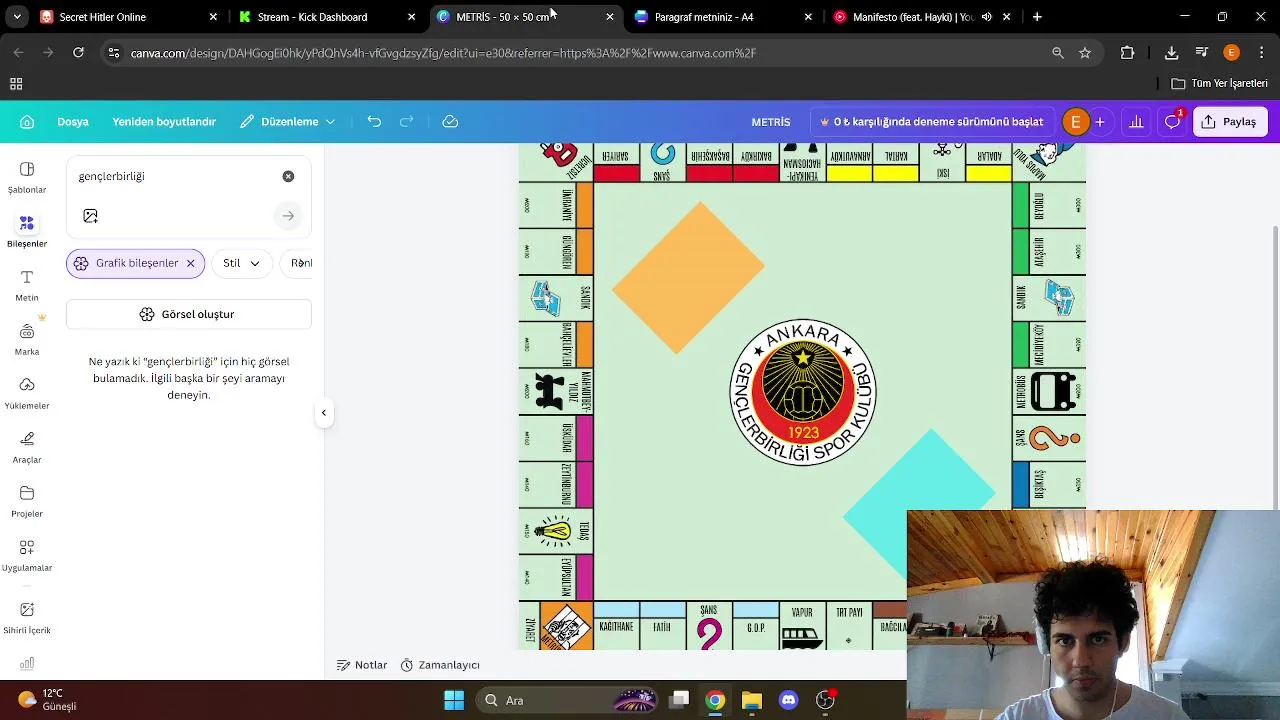
Task: Open the Bileşenler sidebar panel
Action: pyautogui.click(x=27, y=231)
